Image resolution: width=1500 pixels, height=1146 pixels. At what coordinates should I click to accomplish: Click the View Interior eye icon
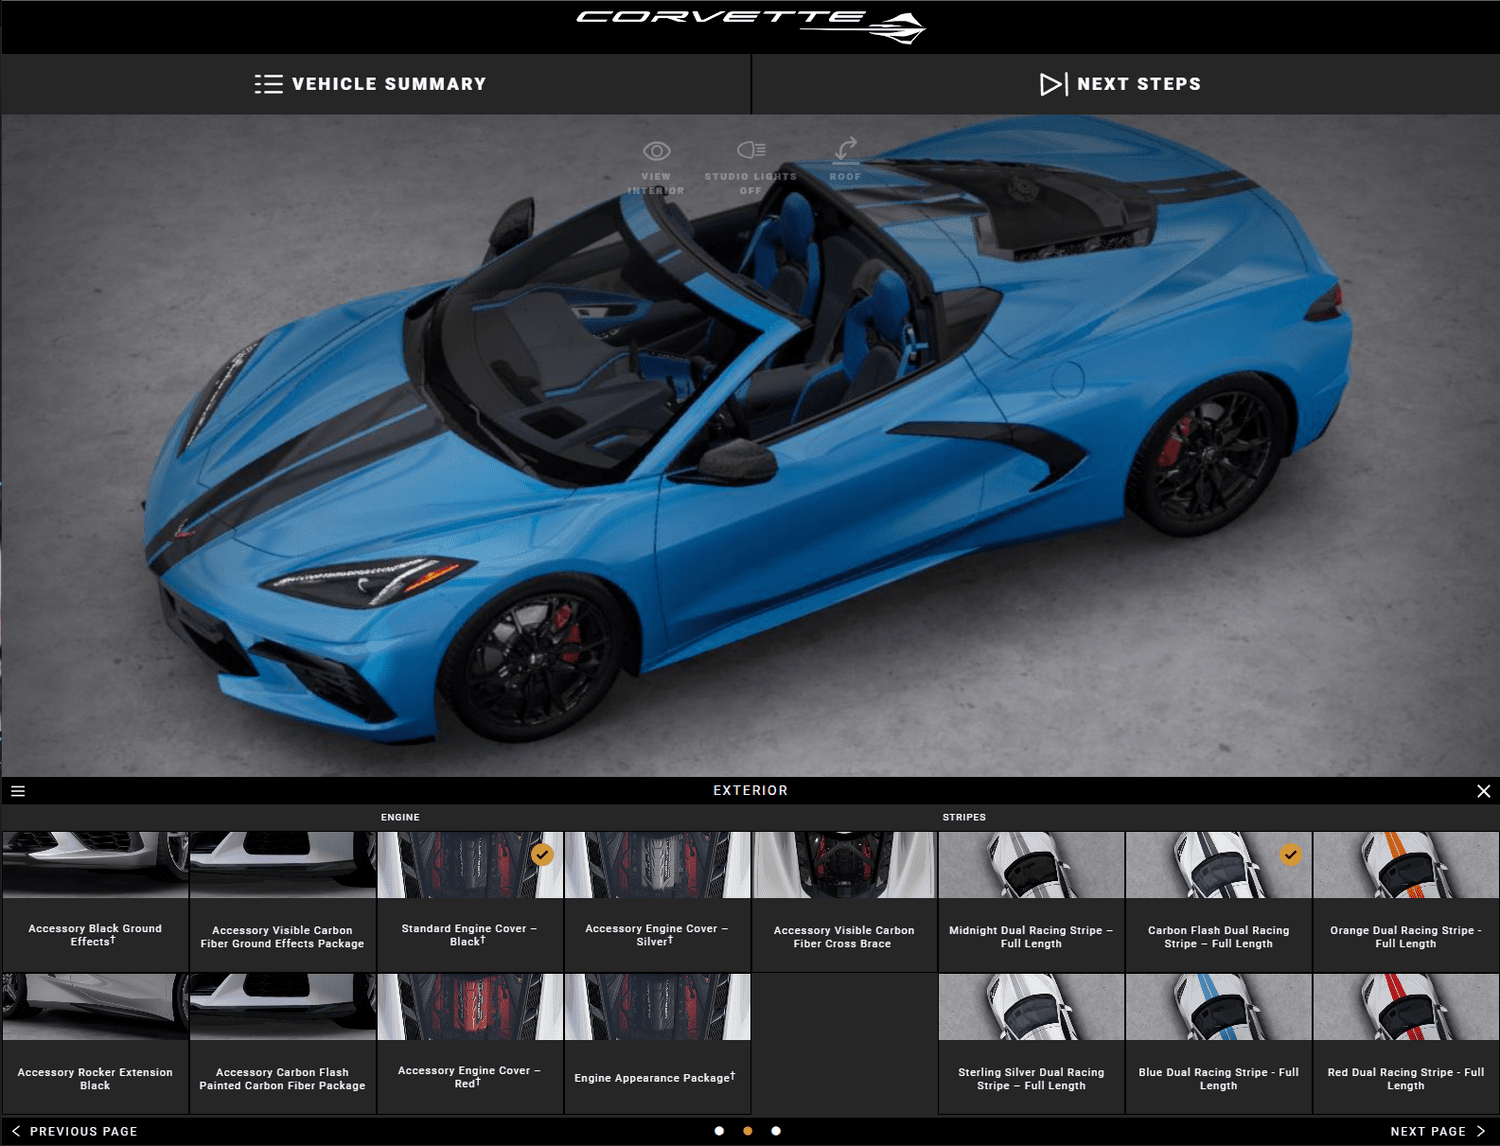[x=656, y=151]
